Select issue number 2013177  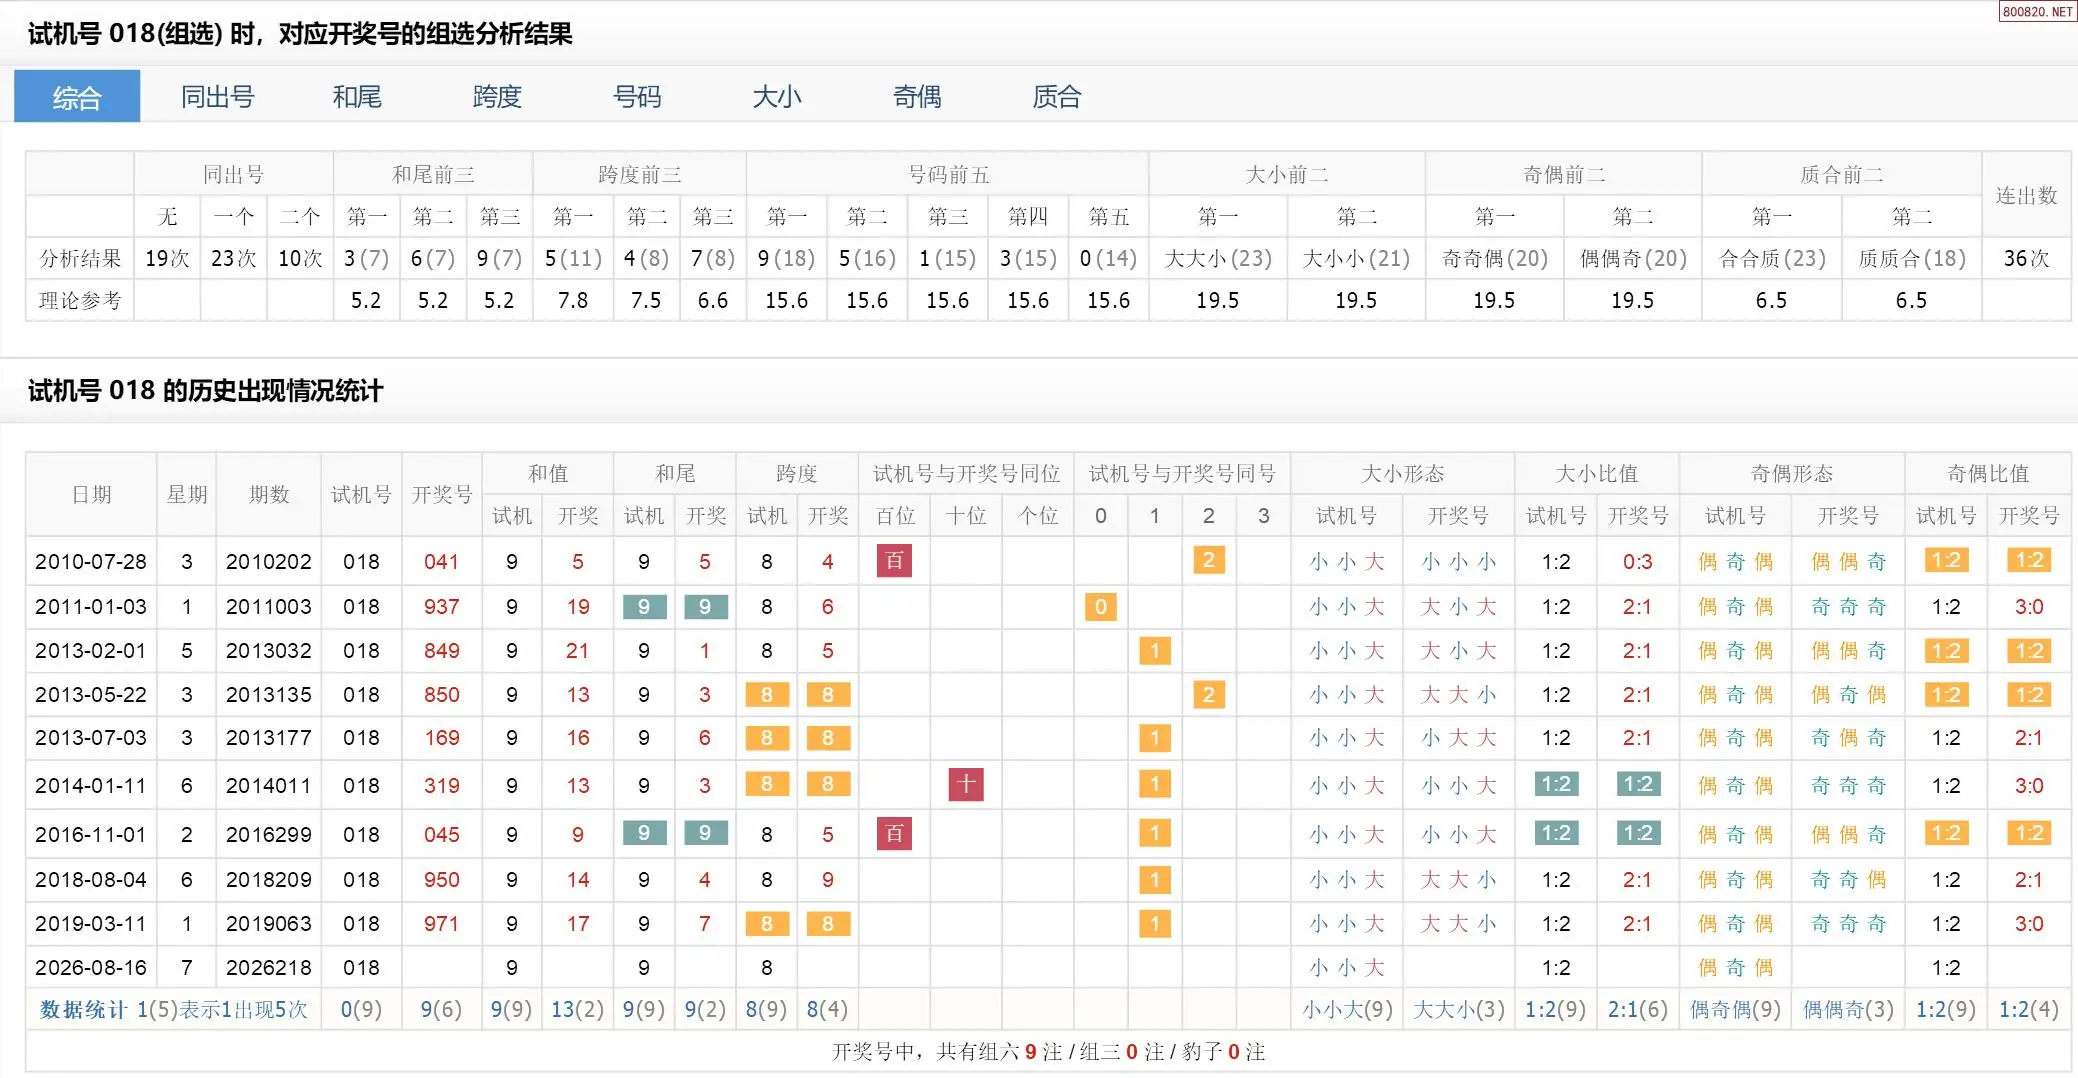269,738
